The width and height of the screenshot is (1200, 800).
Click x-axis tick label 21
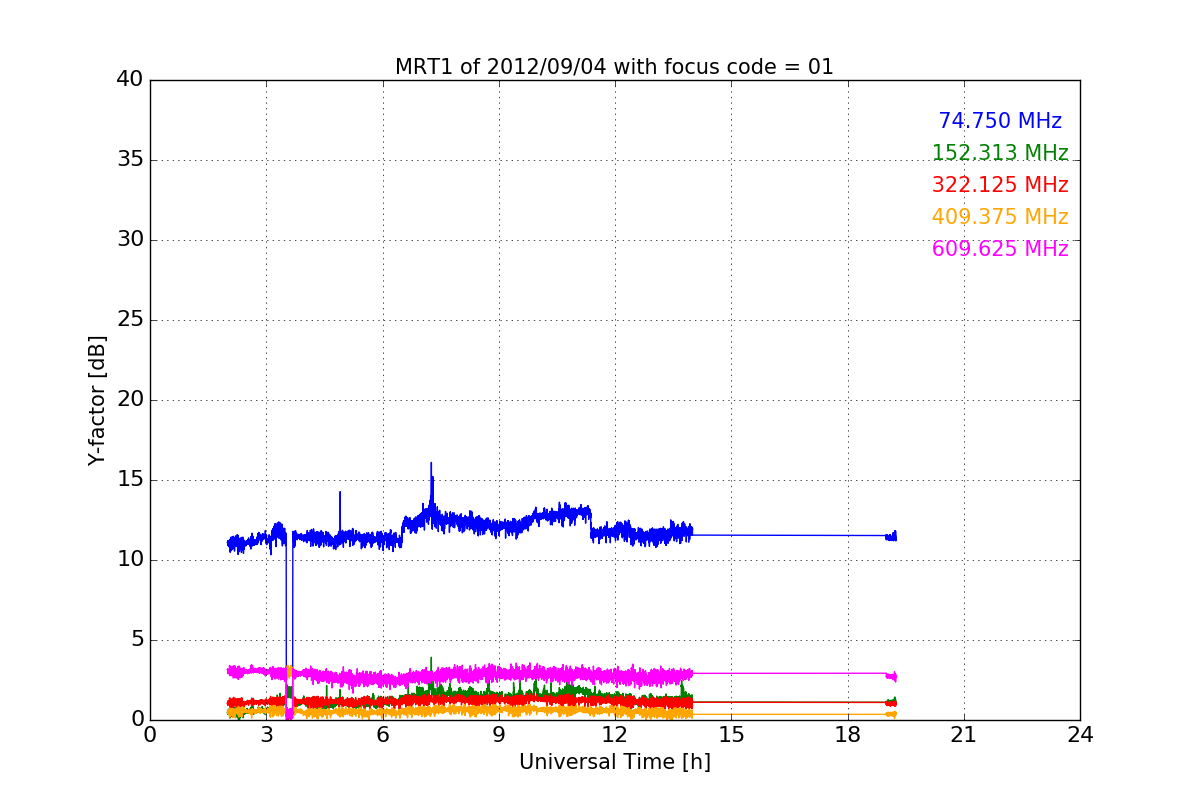tap(964, 735)
